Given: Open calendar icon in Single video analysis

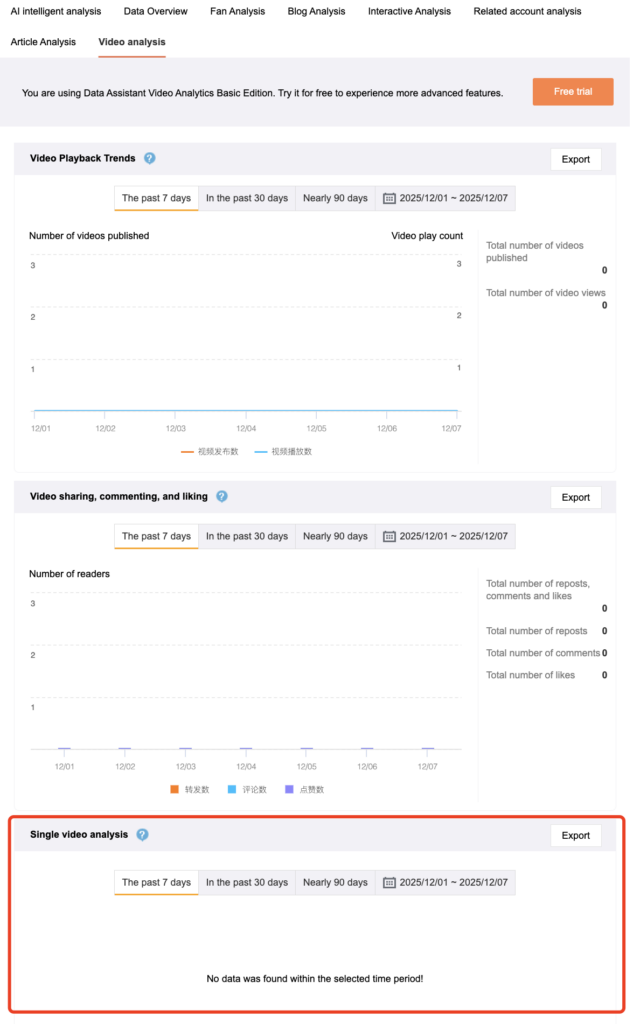Looking at the screenshot, I should pyautogui.click(x=389, y=883).
